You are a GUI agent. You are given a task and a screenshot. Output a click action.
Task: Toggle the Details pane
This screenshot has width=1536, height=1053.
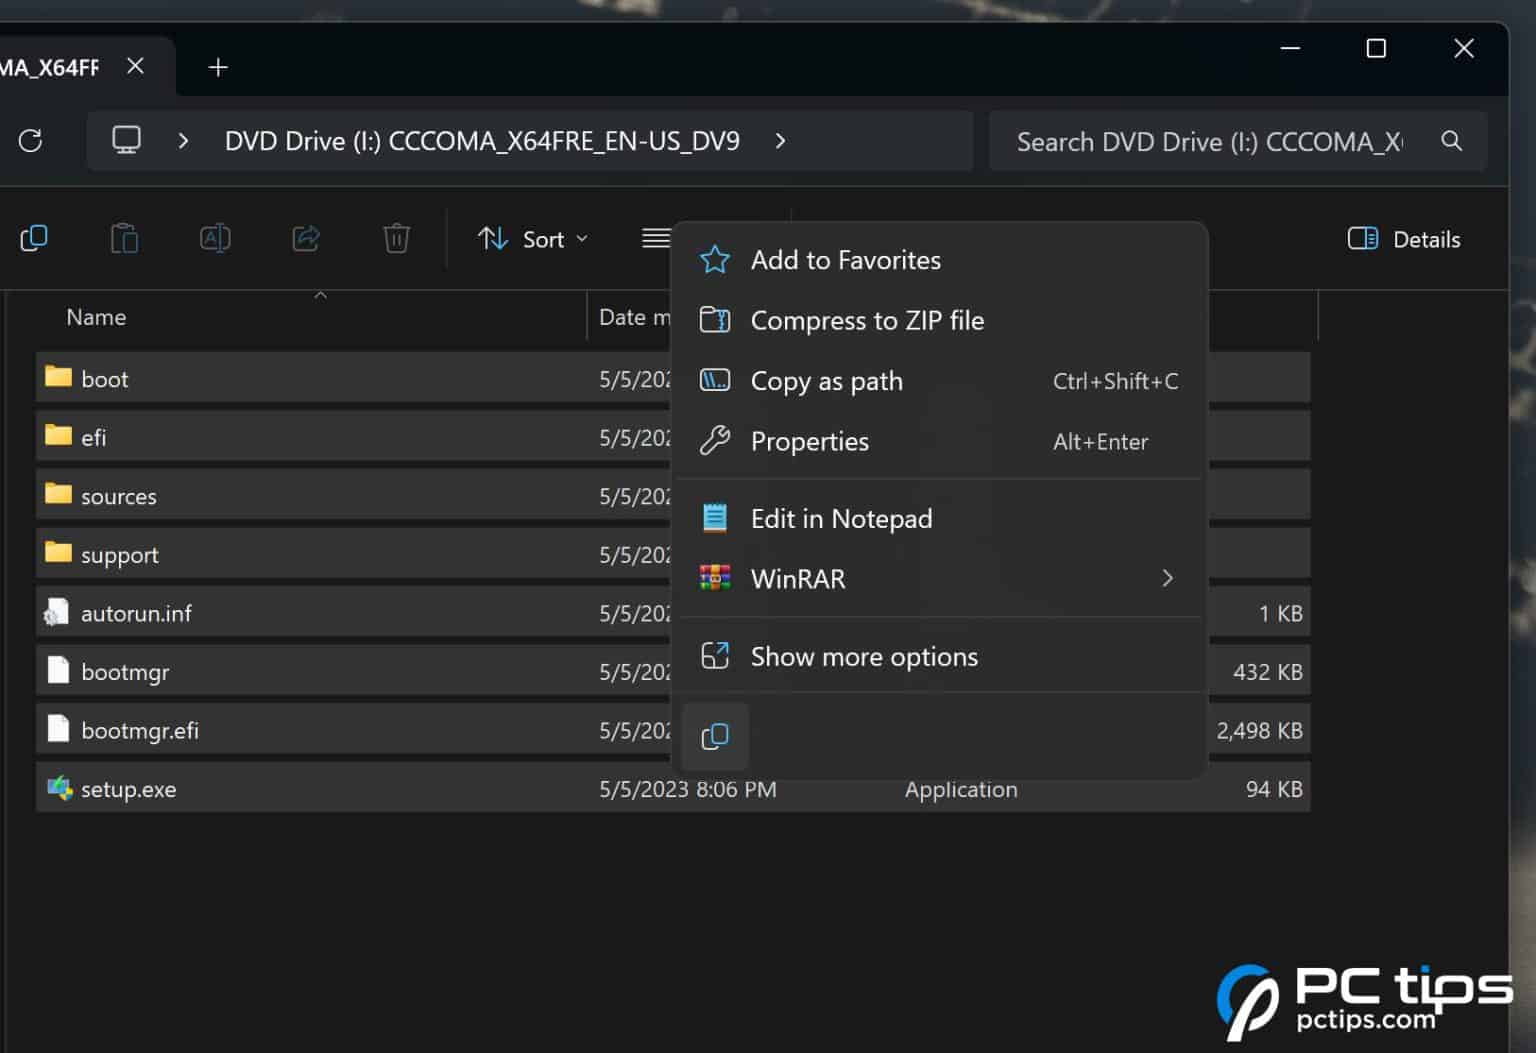1404,239
